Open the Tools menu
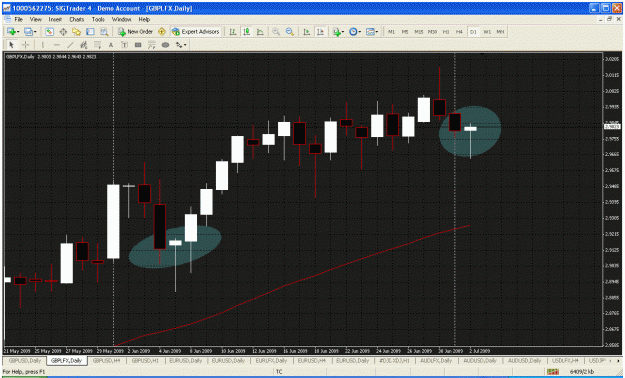This screenshot has height=378, width=625. point(98,19)
